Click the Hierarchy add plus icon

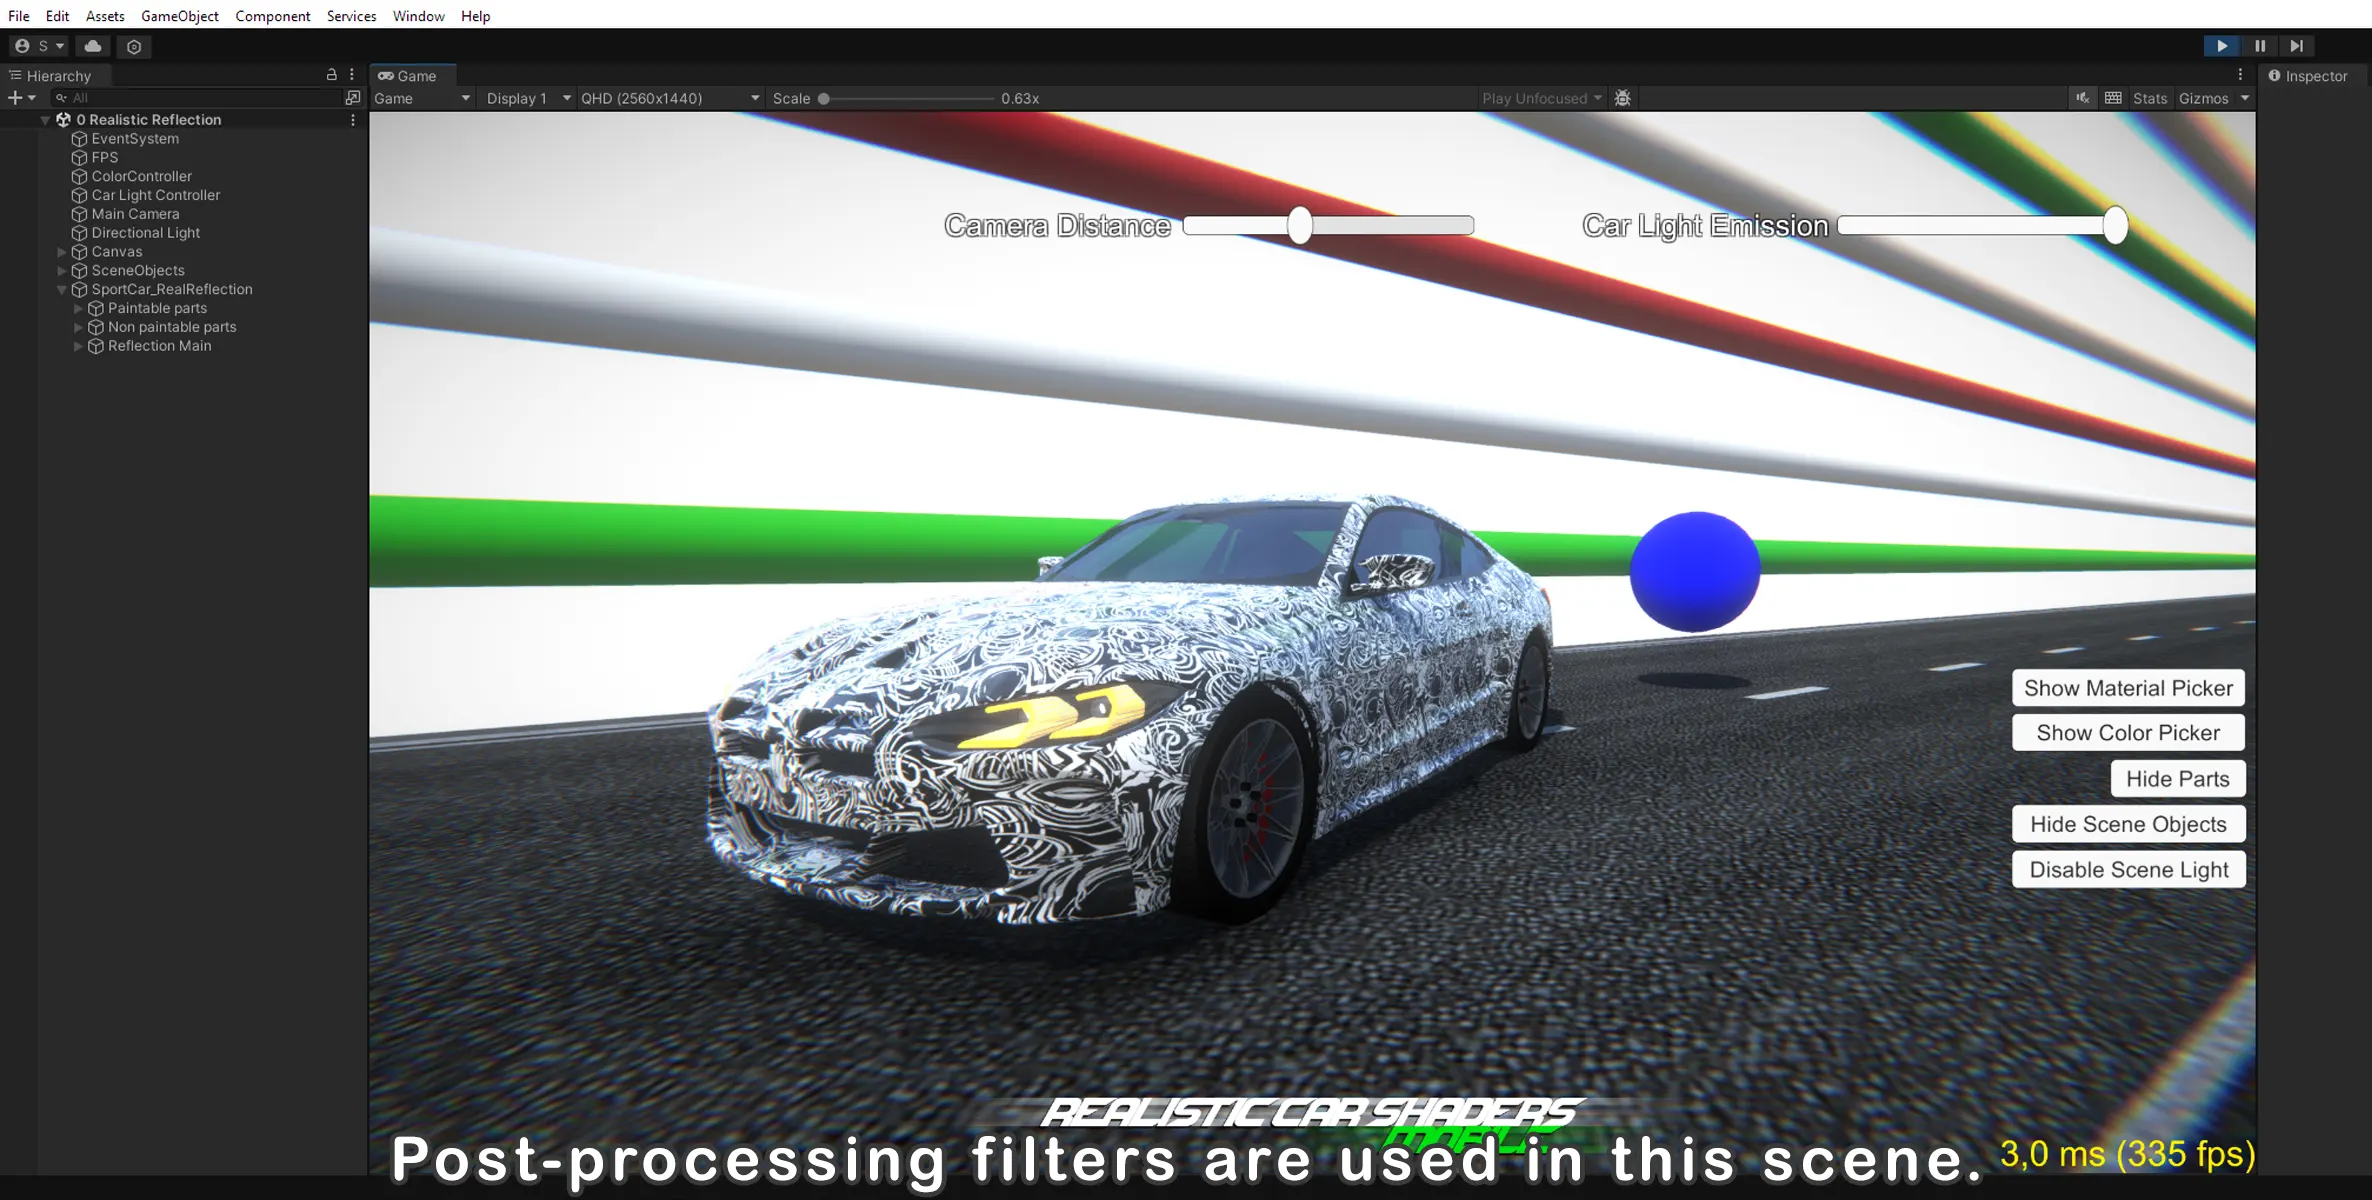[x=15, y=98]
